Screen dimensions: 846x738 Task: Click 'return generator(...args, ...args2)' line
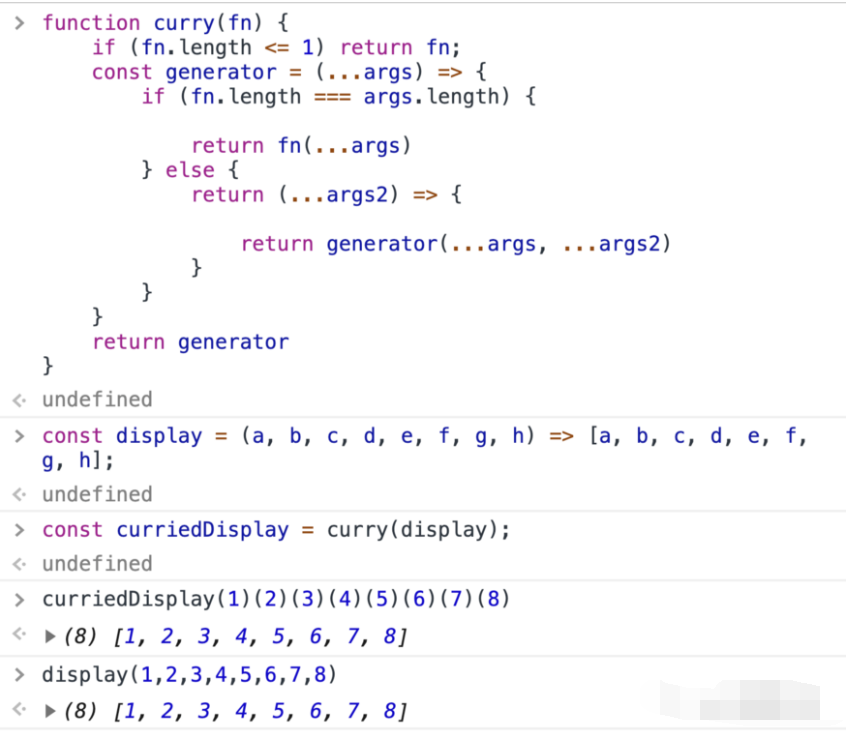[x=456, y=244]
